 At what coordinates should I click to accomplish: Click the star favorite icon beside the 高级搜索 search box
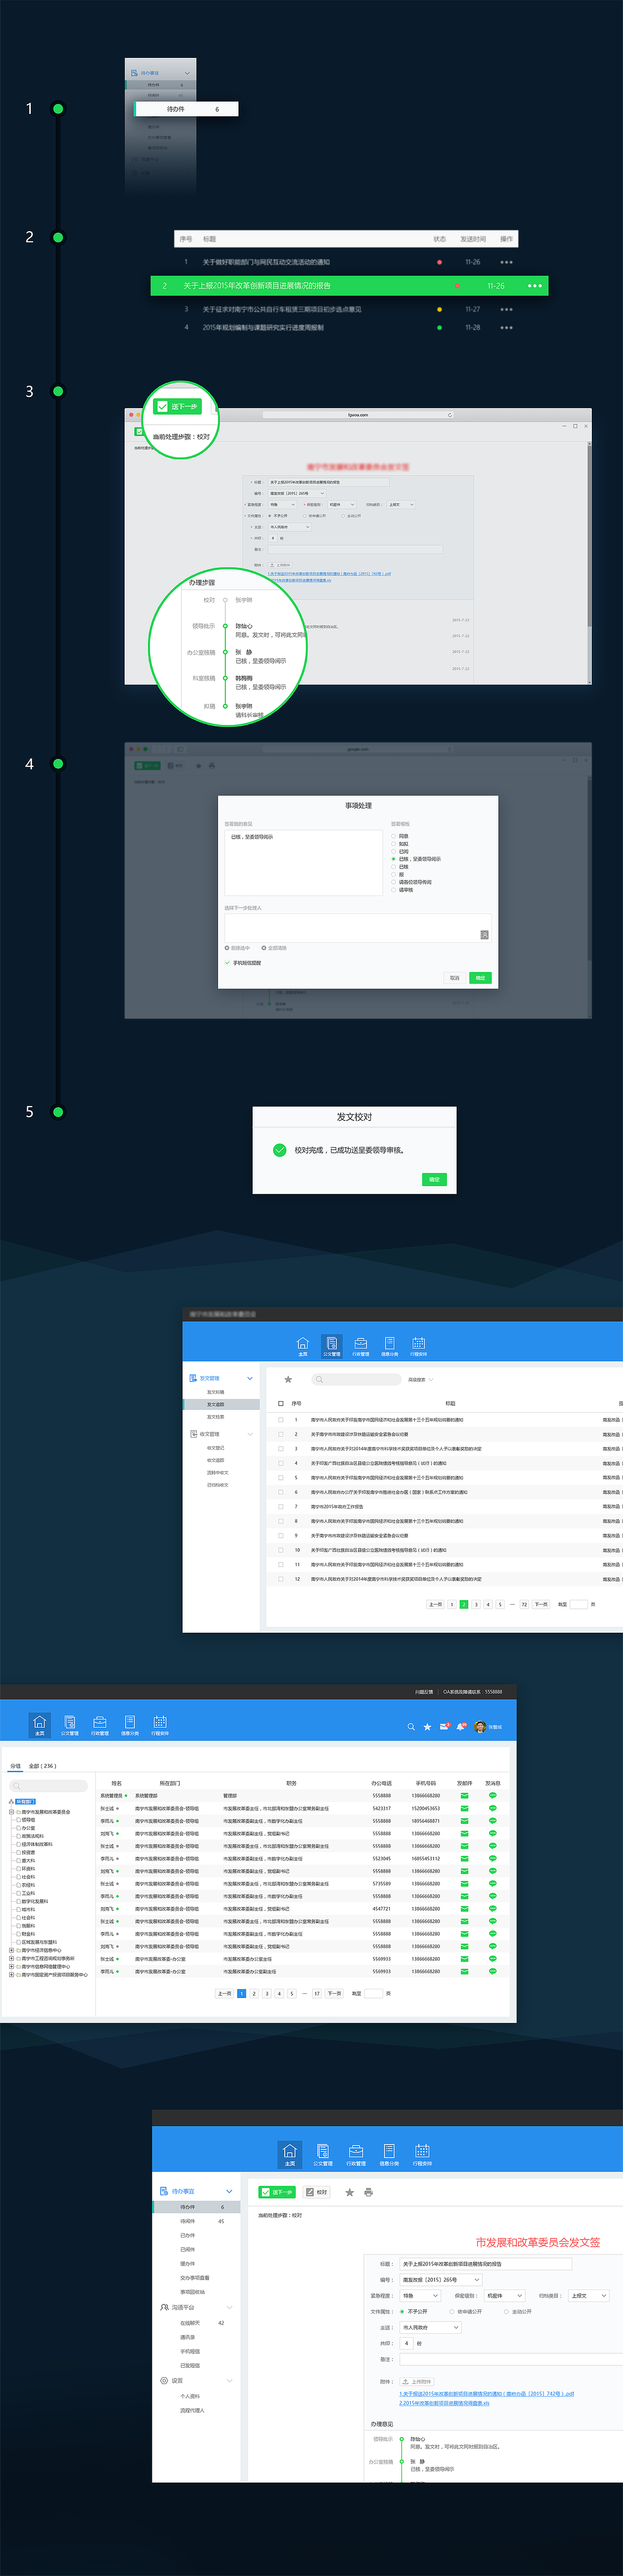coord(288,1379)
